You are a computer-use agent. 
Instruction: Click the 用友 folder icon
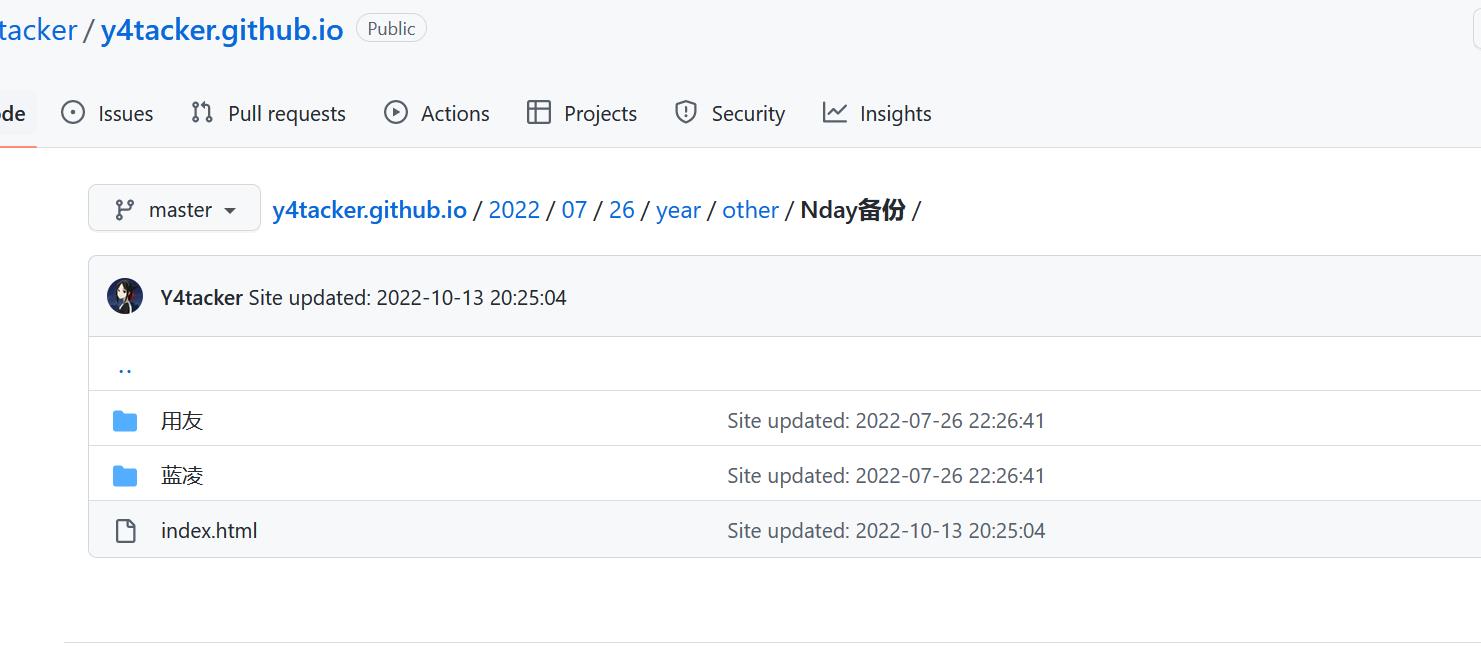pyautogui.click(x=125, y=421)
